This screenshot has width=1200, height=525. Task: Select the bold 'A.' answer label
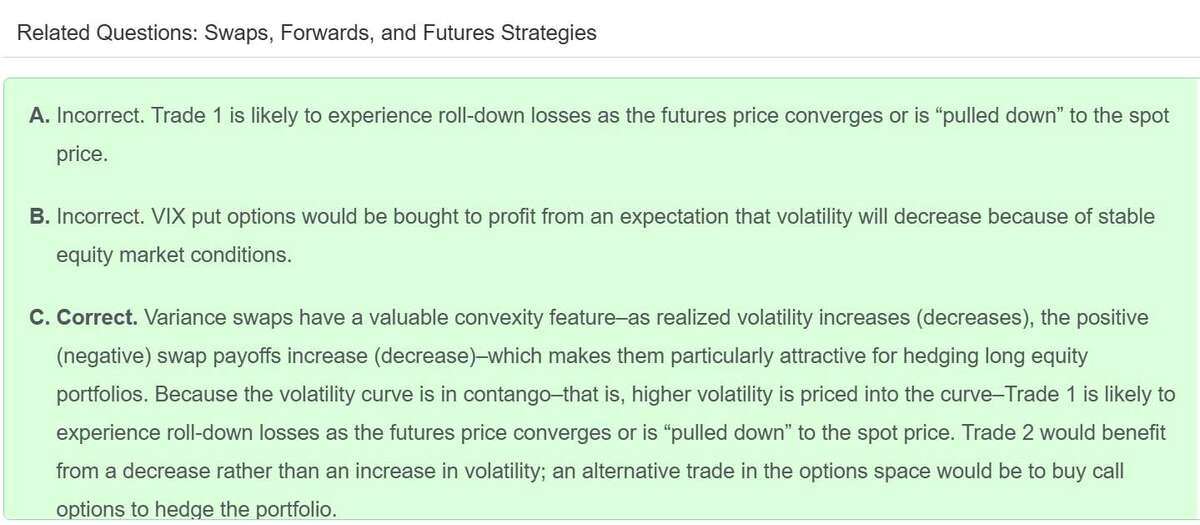(x=41, y=116)
